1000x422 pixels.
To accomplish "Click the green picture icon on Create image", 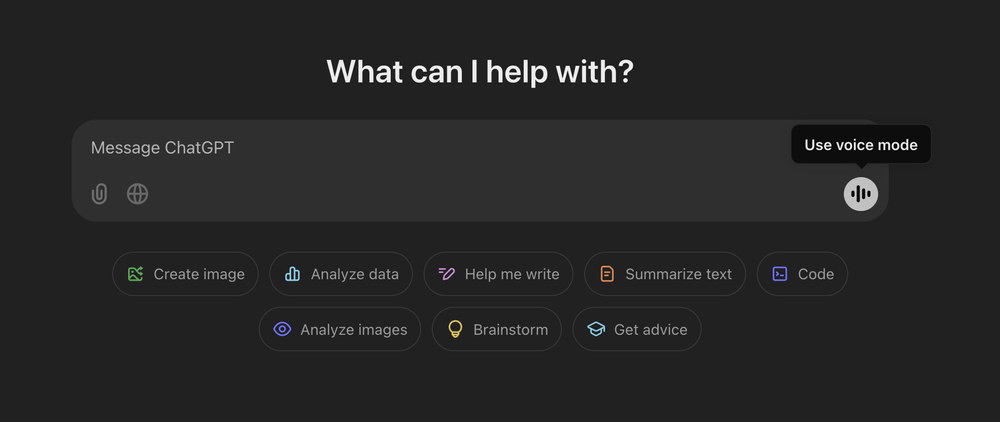I will 134,274.
